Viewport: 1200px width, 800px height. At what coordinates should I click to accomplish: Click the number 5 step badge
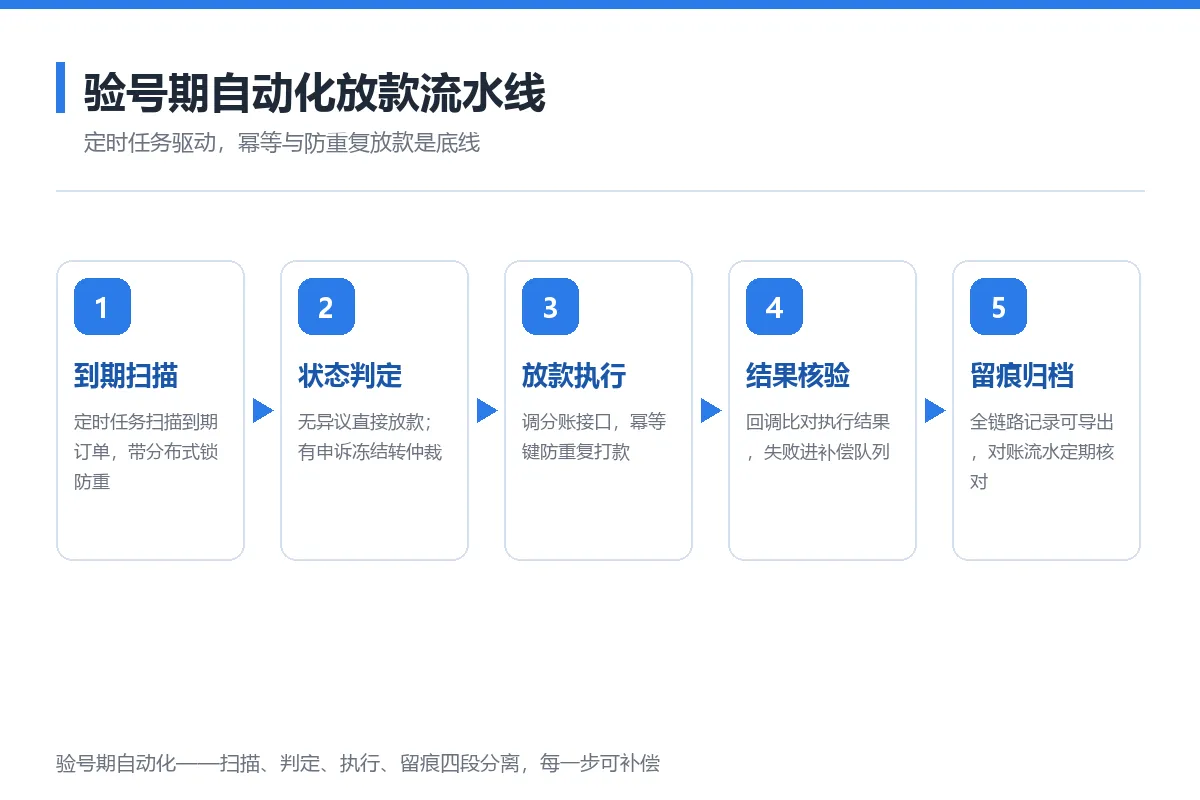[998, 307]
